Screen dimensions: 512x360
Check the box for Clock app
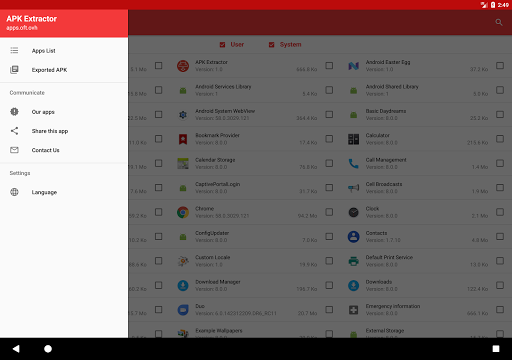point(500,212)
